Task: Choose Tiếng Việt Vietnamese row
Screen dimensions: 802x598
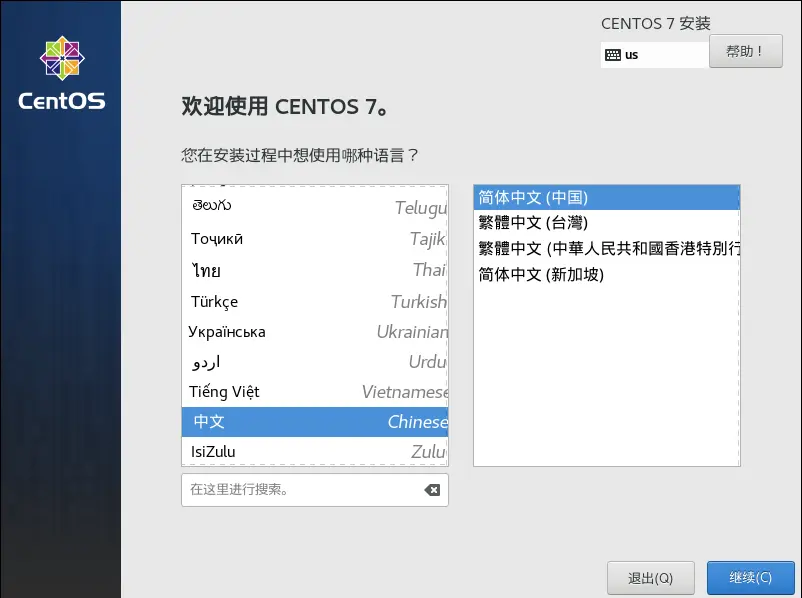Action: pyautogui.click(x=315, y=392)
